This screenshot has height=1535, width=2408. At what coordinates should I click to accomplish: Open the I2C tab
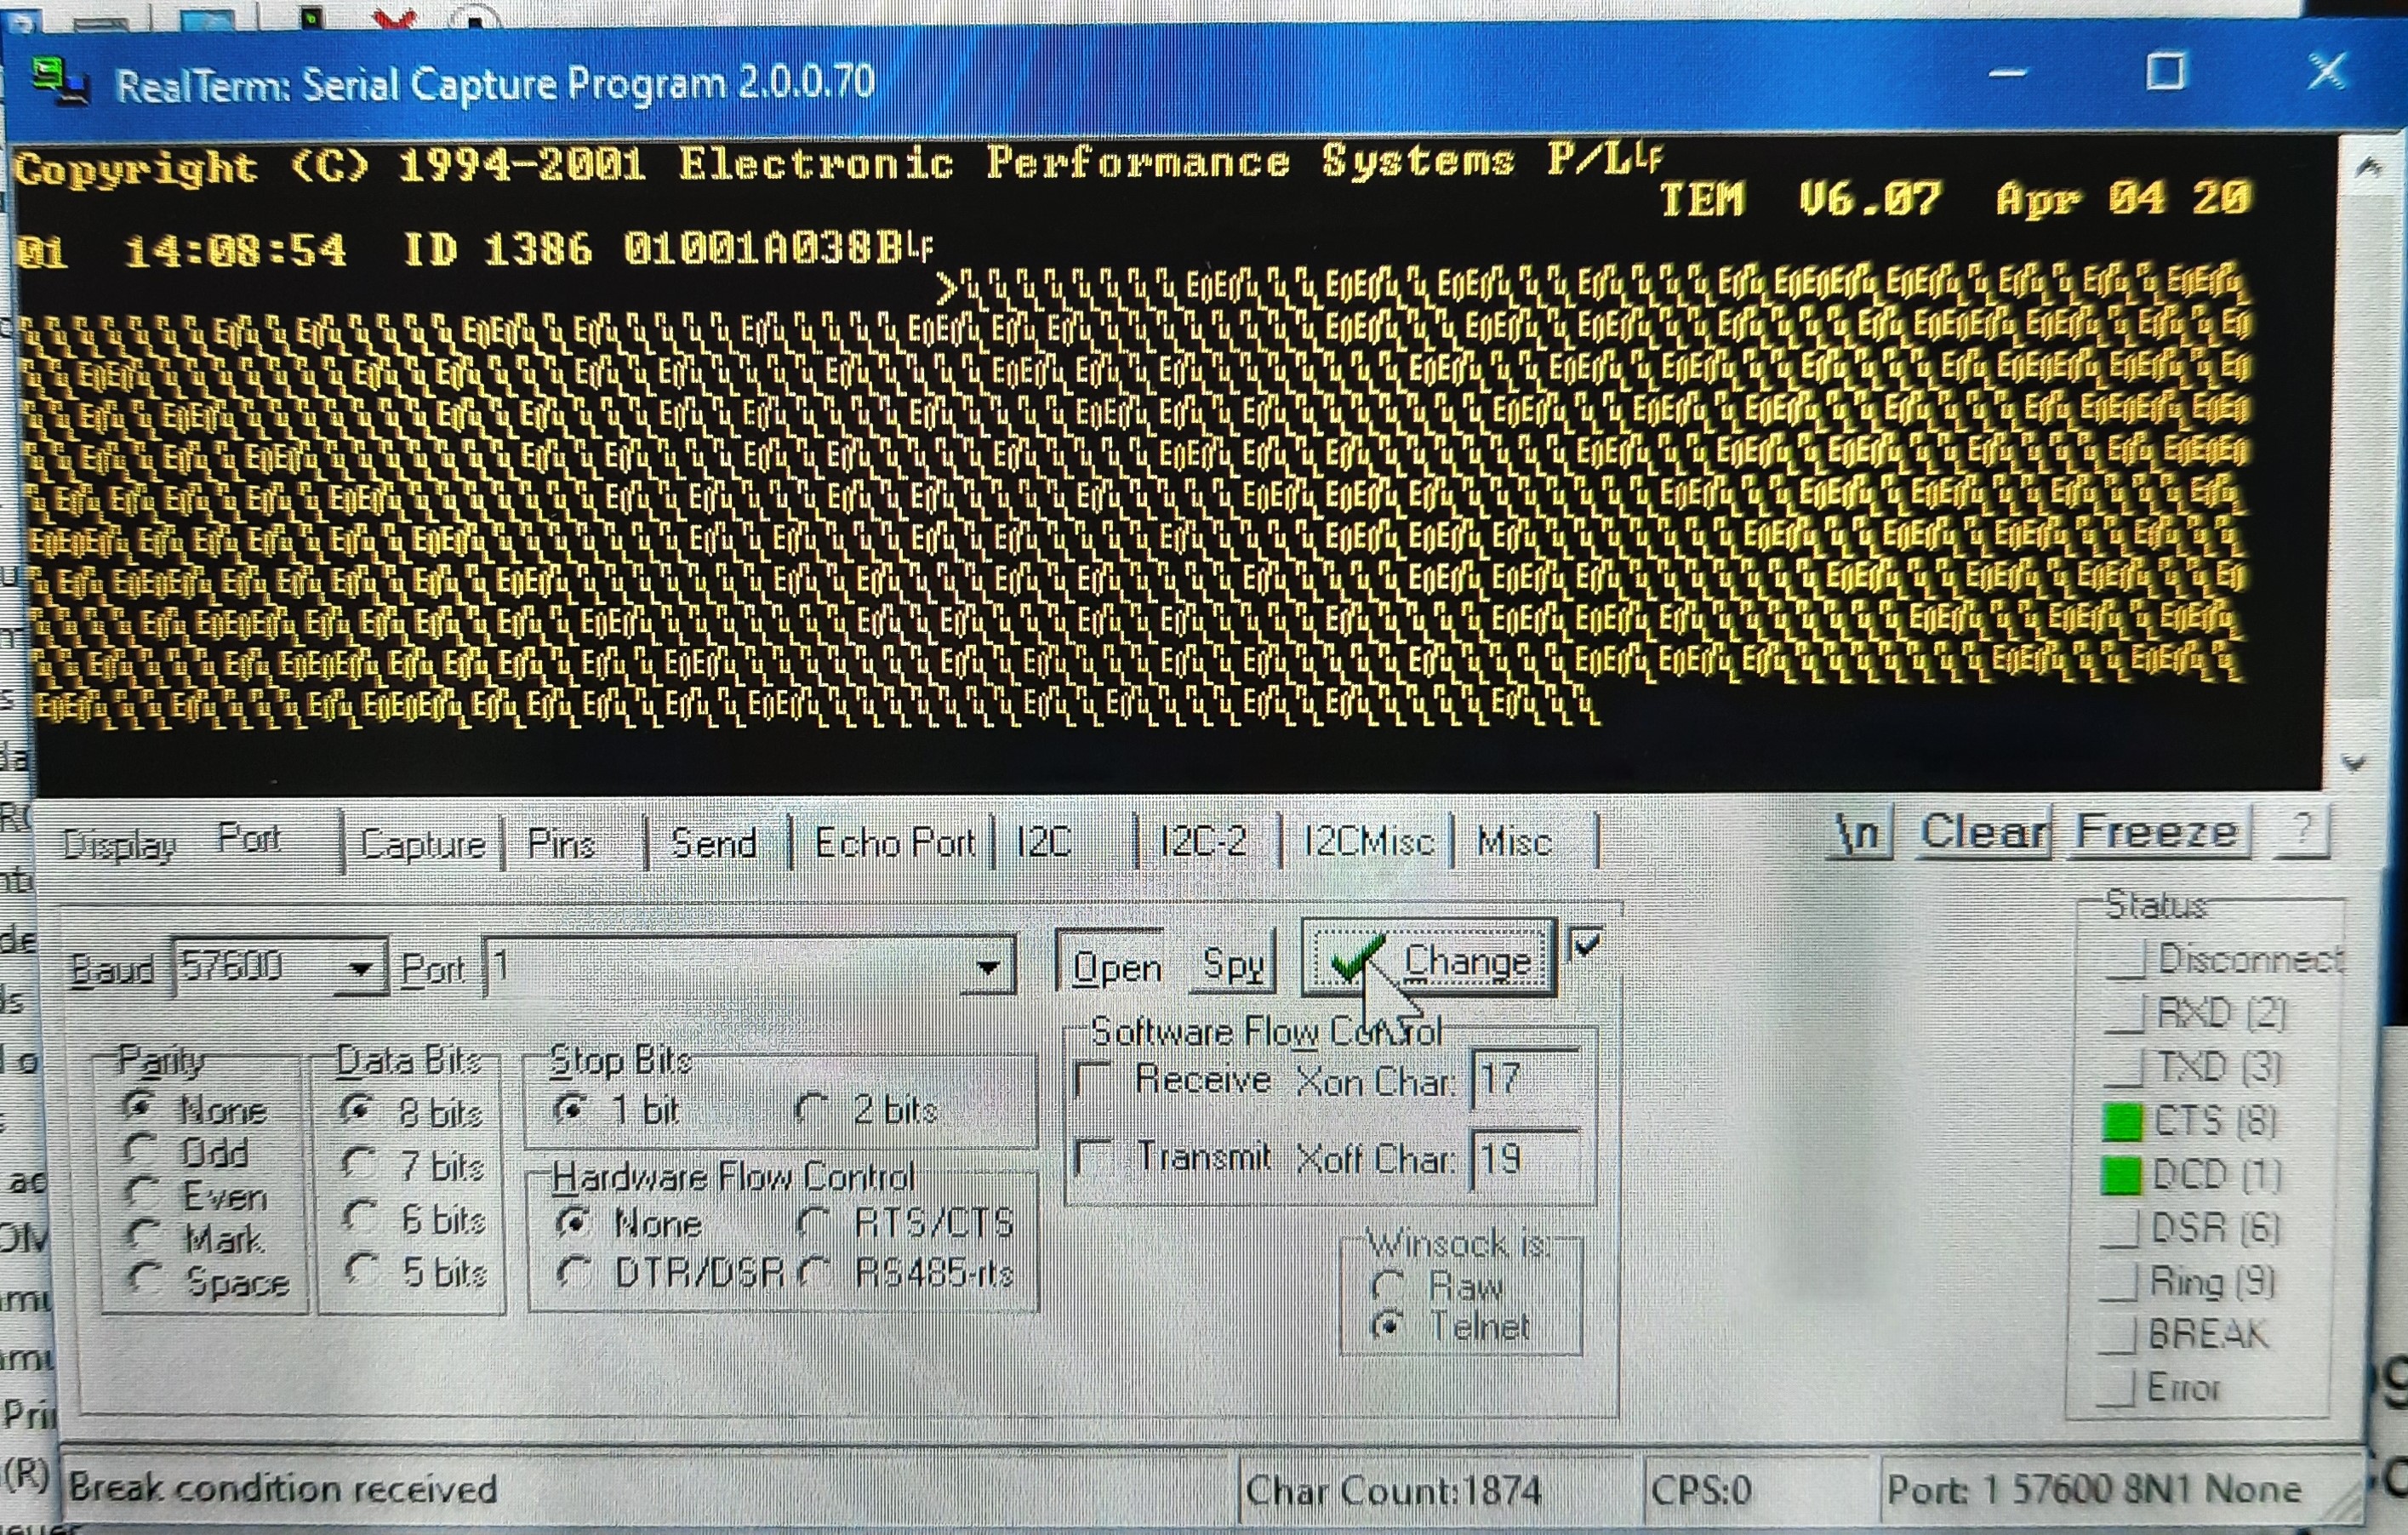pos(1043,842)
